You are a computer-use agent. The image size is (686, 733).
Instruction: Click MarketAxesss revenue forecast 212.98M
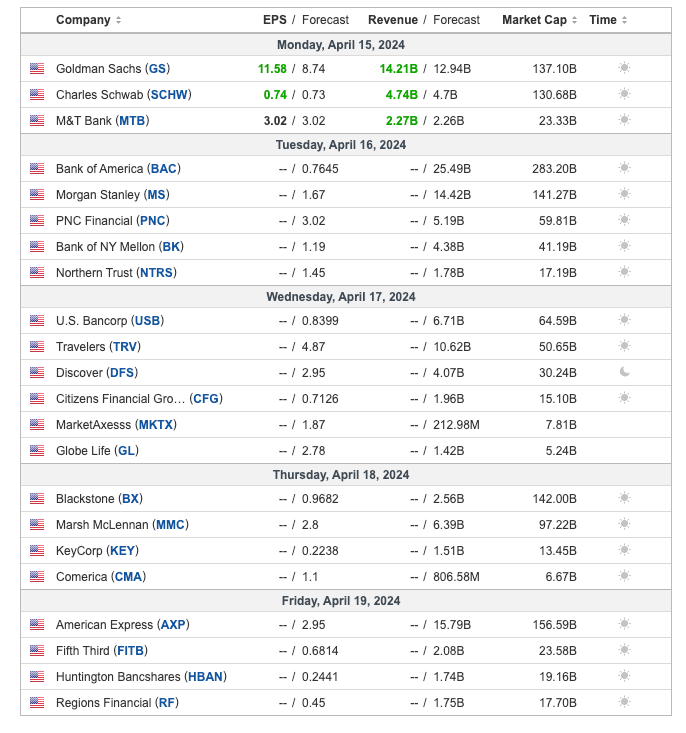tap(456, 425)
